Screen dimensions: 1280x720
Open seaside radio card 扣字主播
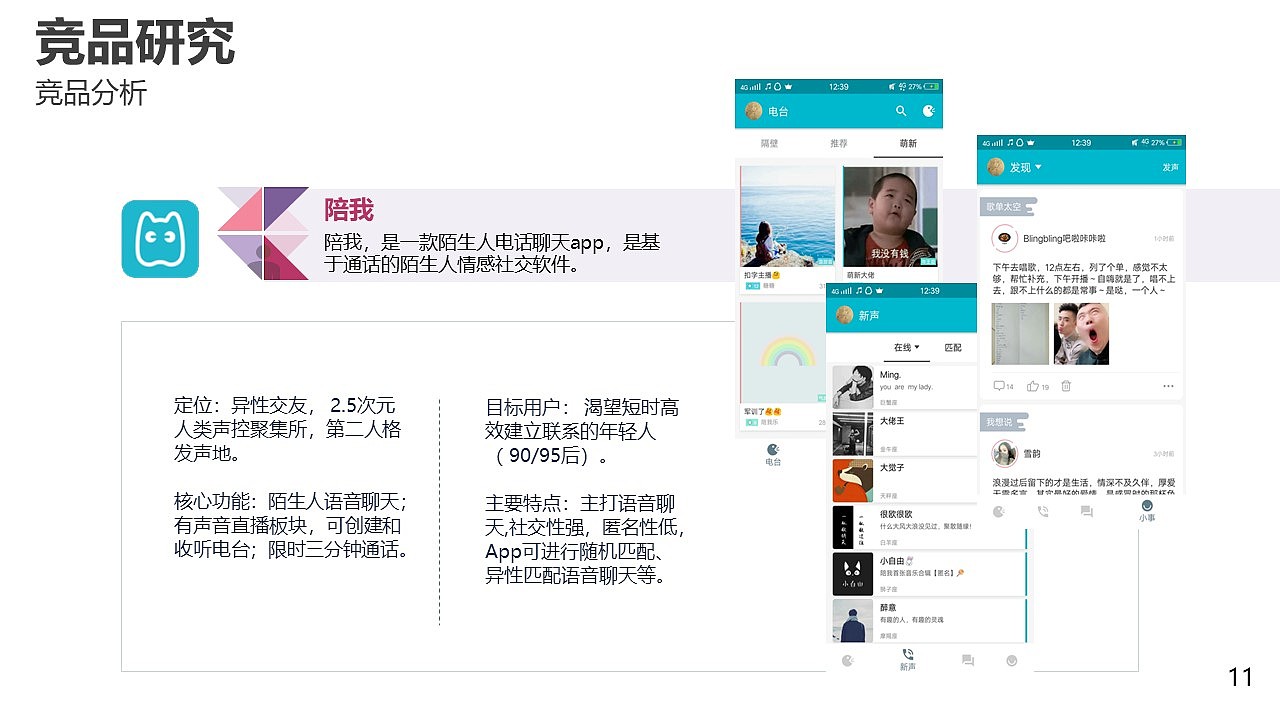pos(787,229)
